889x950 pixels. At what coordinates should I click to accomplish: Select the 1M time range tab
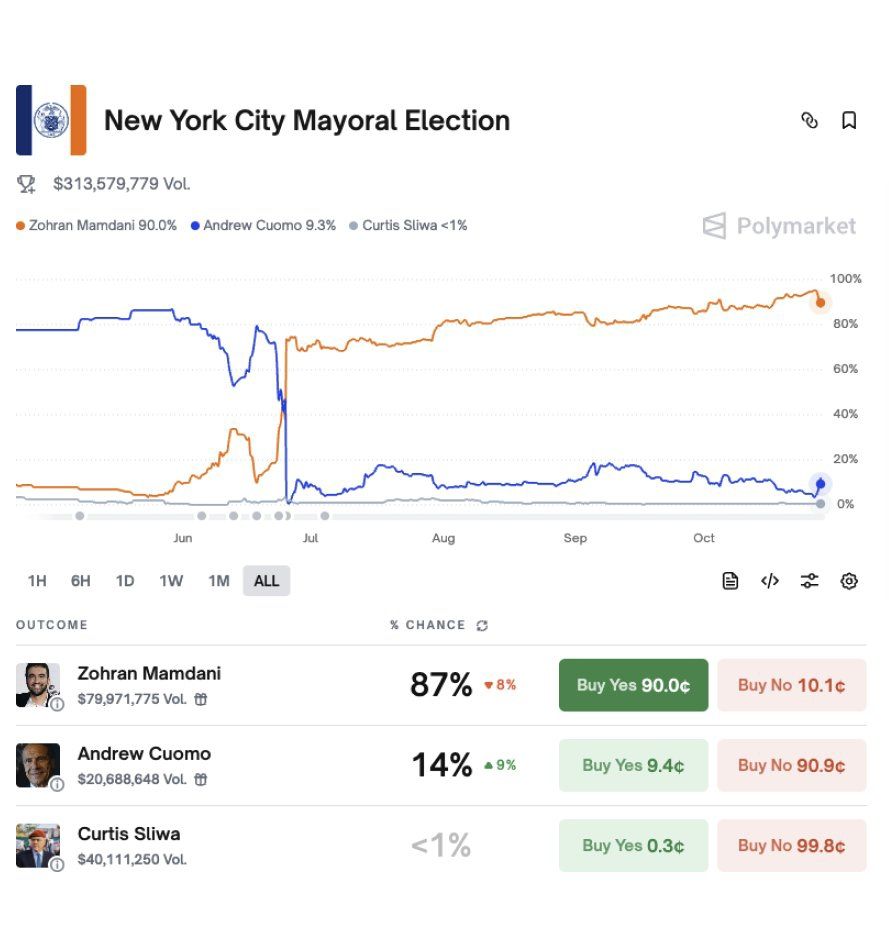(219, 580)
